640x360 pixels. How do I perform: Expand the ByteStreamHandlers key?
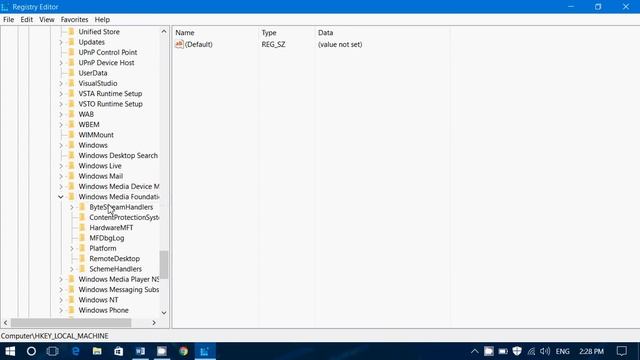point(72,207)
